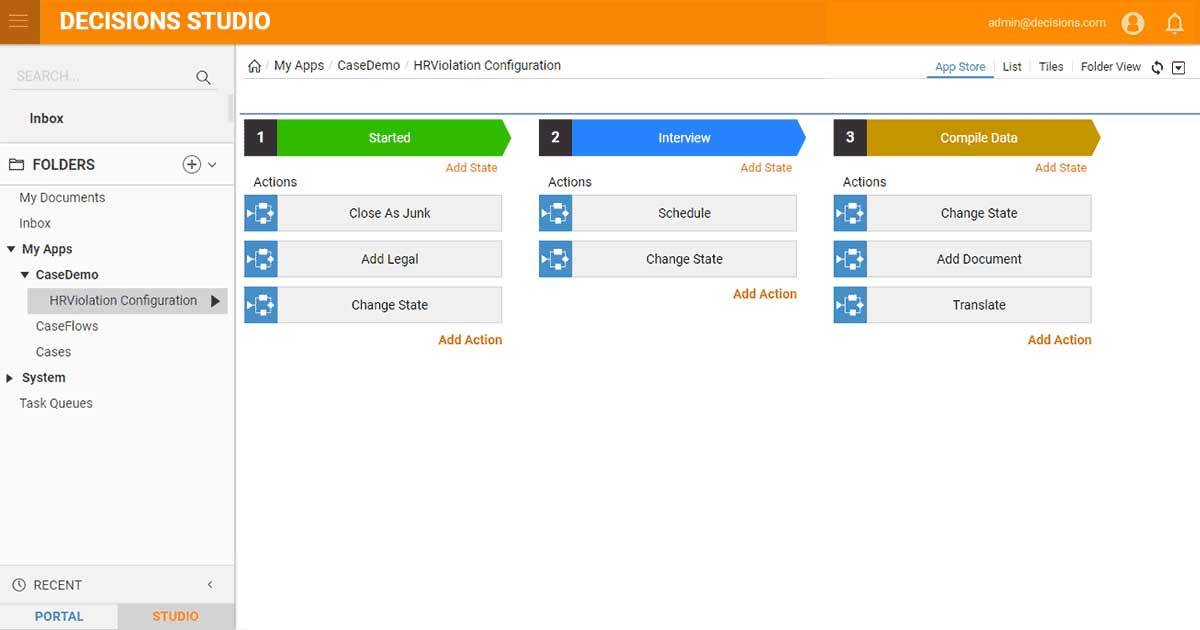Click Add State below Started header
Image resolution: width=1200 pixels, height=630 pixels.
click(471, 168)
